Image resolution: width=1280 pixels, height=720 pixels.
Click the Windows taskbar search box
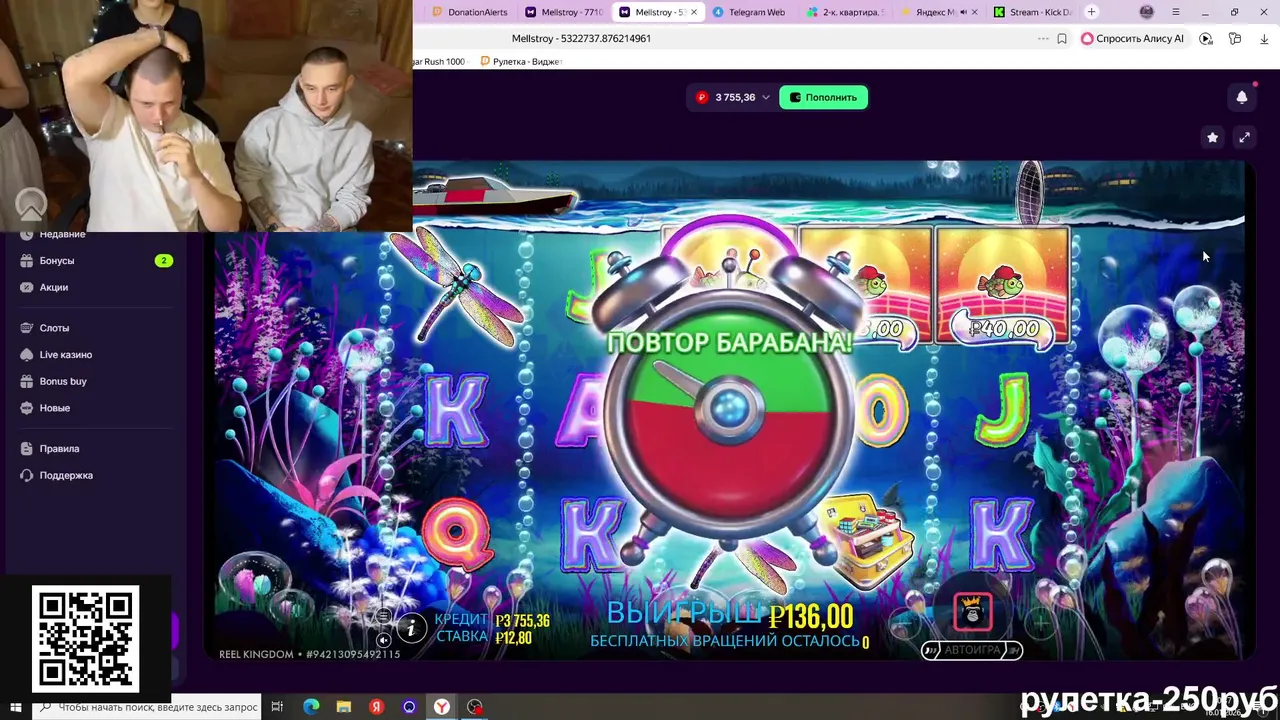pos(147,707)
